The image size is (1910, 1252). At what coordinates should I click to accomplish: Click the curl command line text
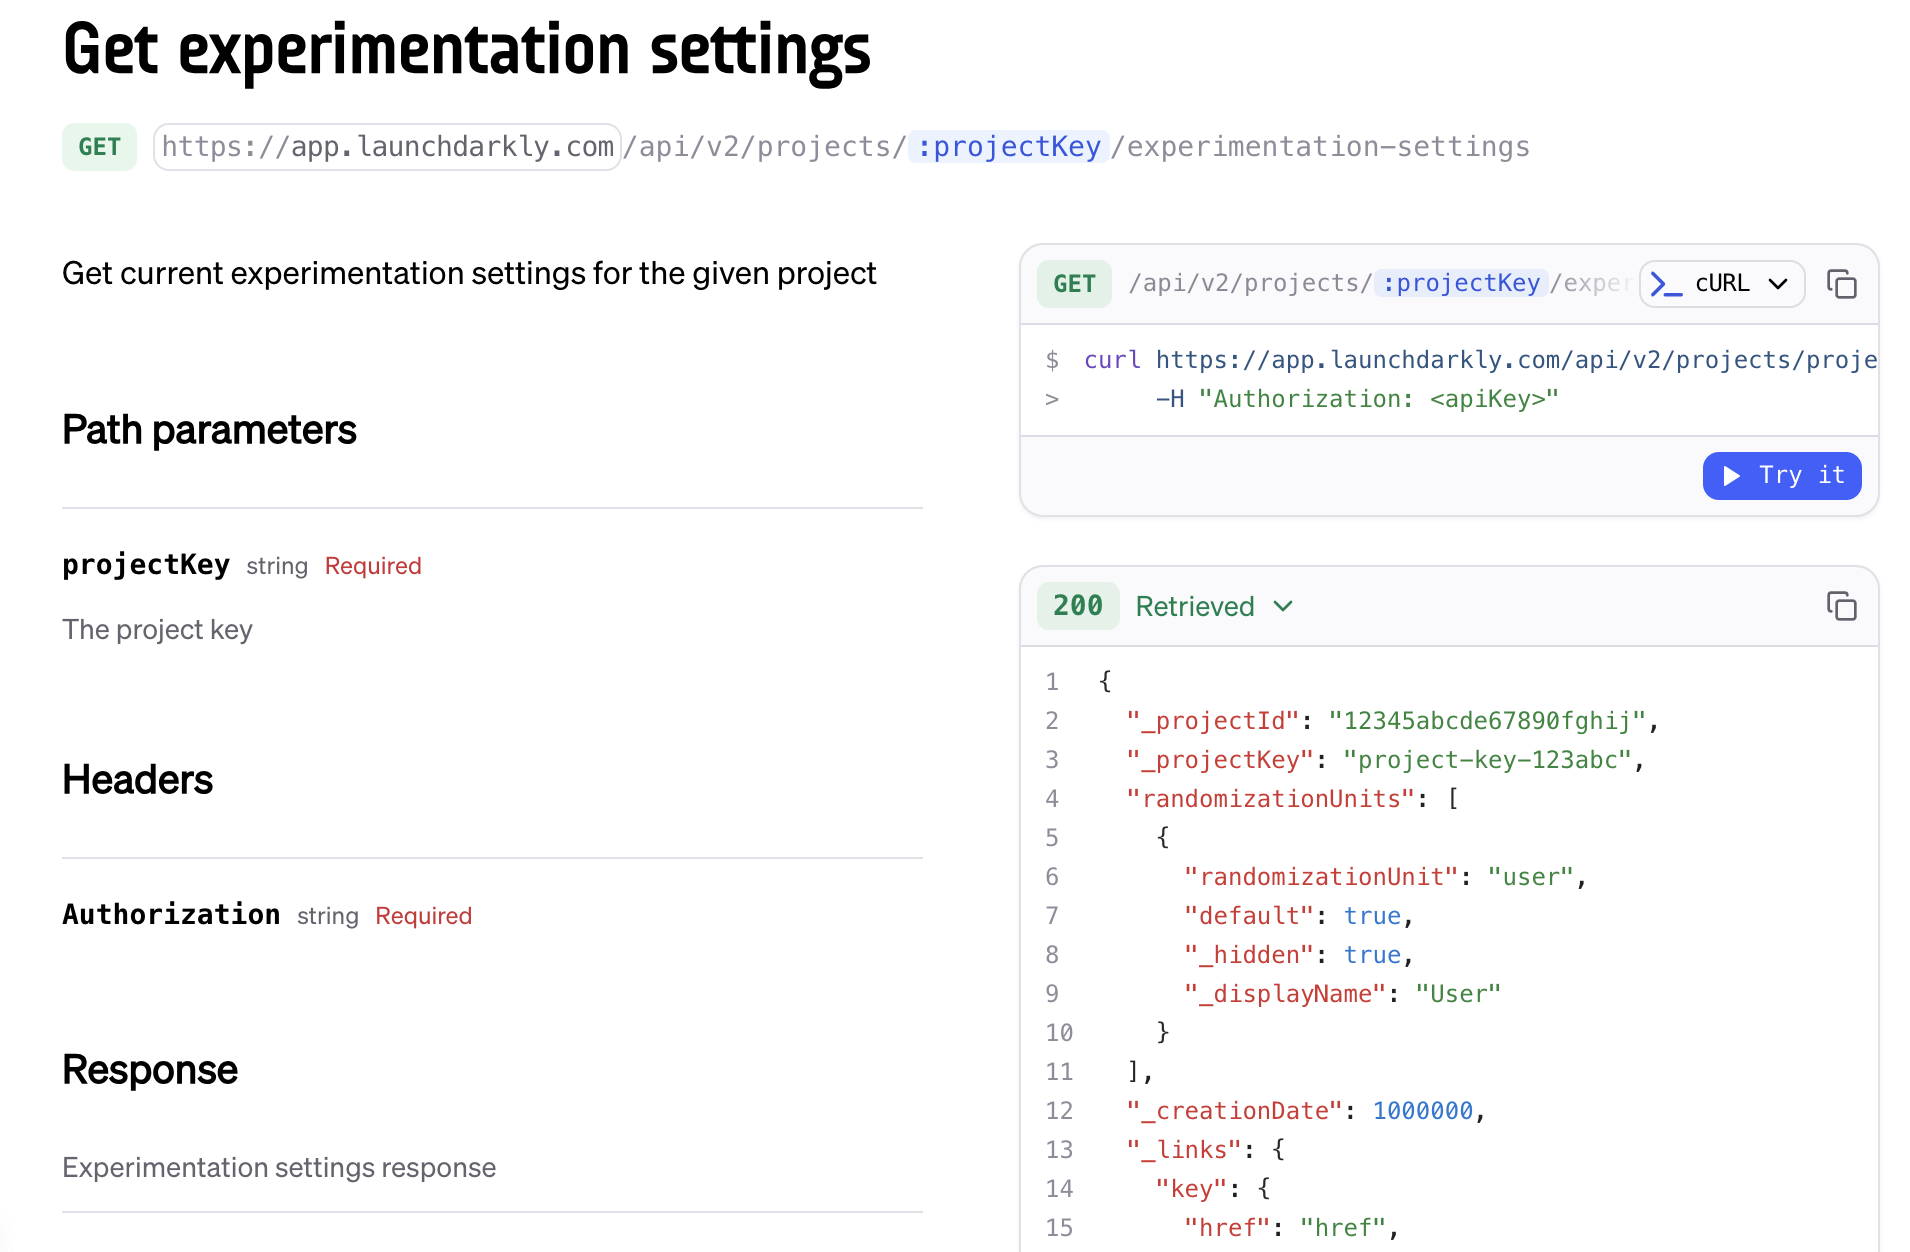coord(1480,360)
